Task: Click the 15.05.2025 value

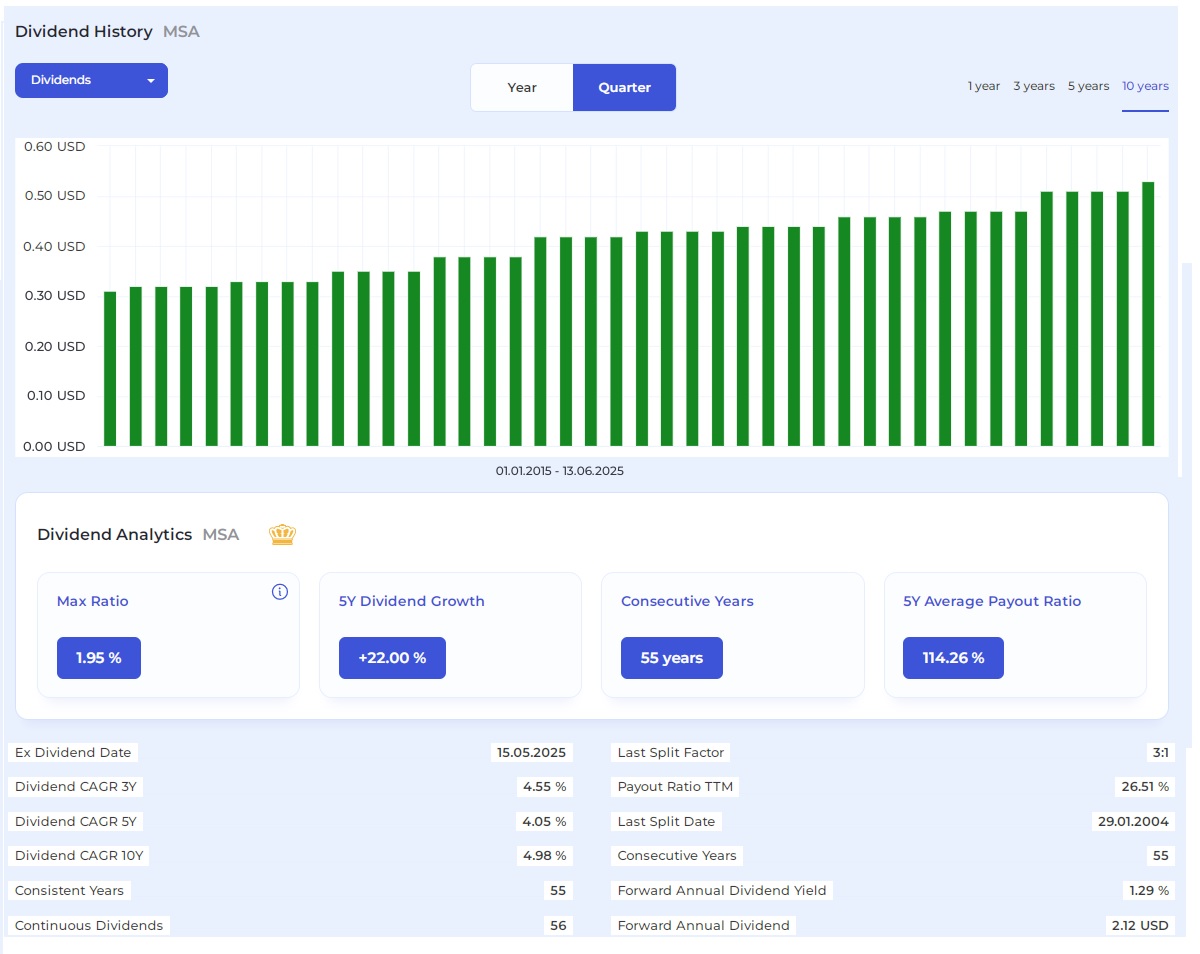Action: (x=531, y=752)
